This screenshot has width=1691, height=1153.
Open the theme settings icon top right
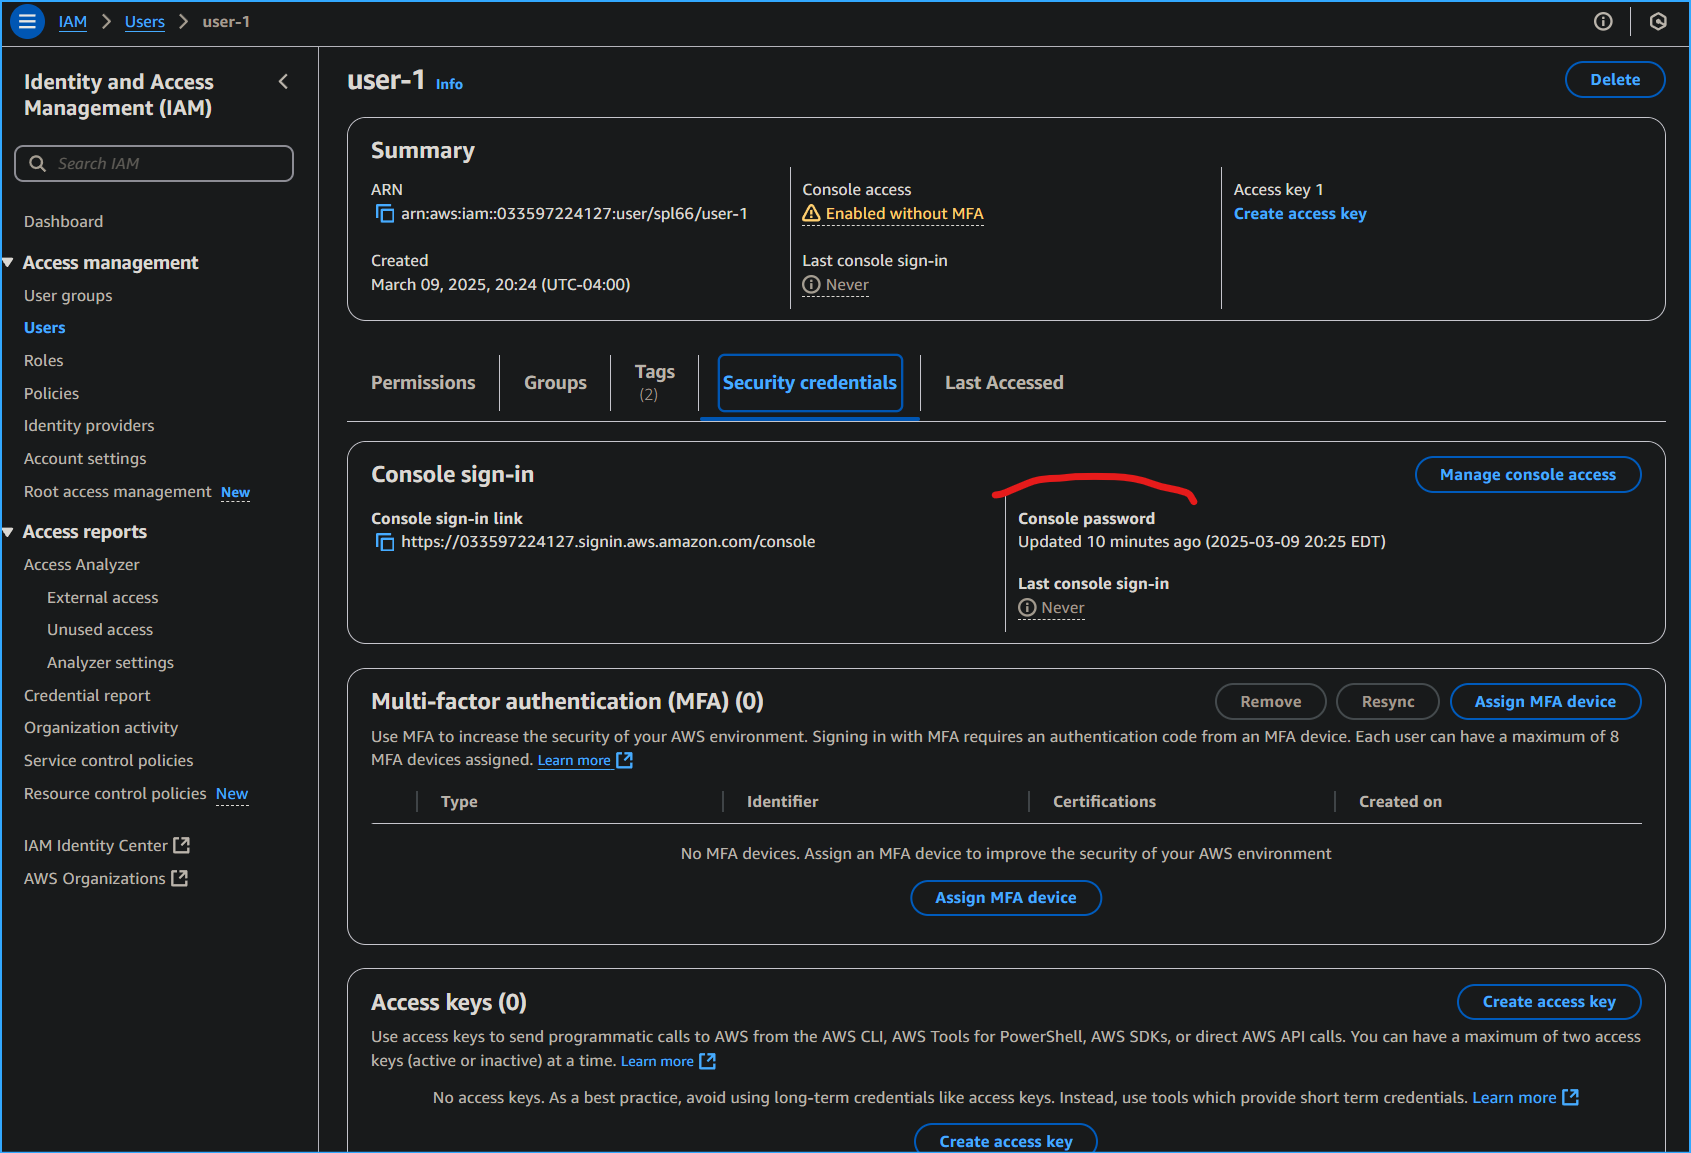(1658, 21)
